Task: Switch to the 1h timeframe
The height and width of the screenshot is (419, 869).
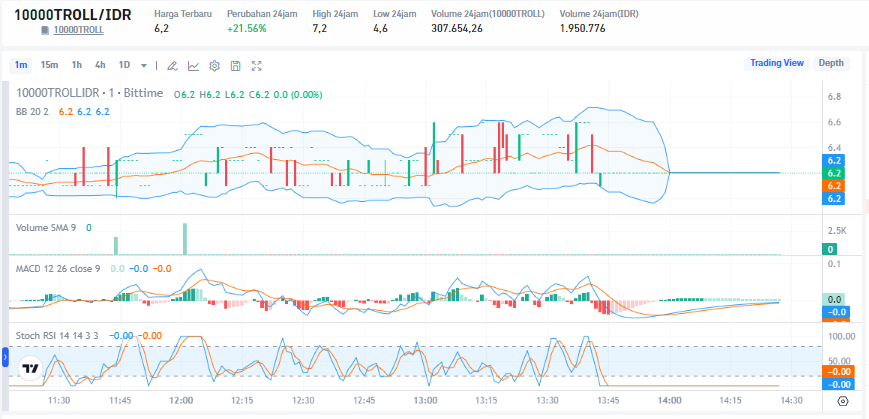Action: click(76, 65)
